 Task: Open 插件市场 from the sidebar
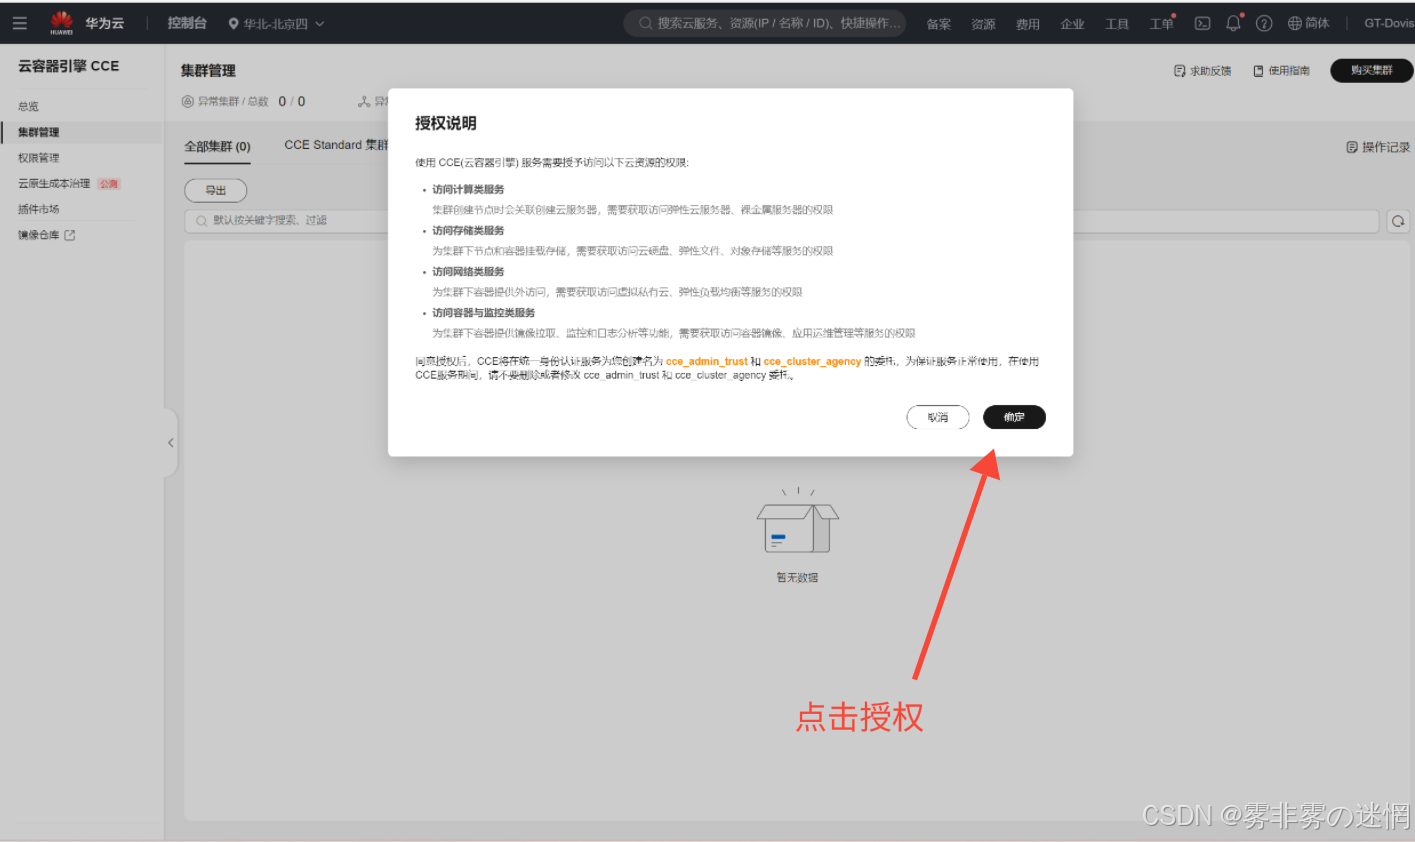point(39,209)
